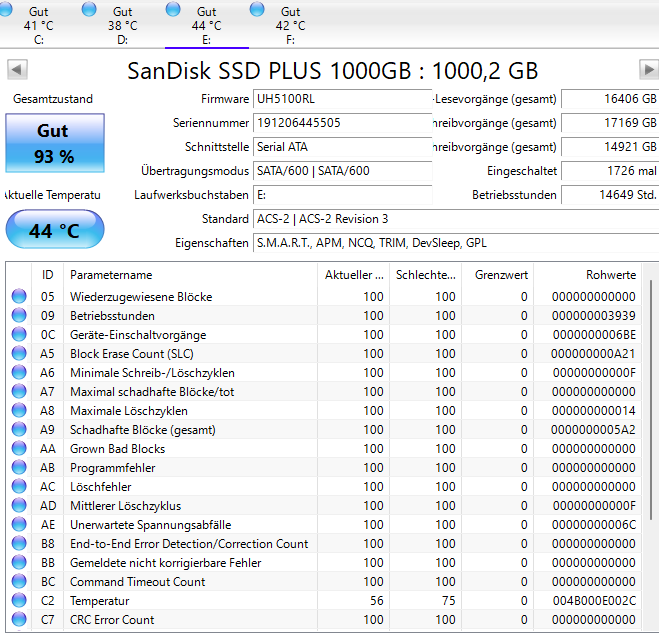Click the Grown Bad Blocks parameter name

pos(117,449)
